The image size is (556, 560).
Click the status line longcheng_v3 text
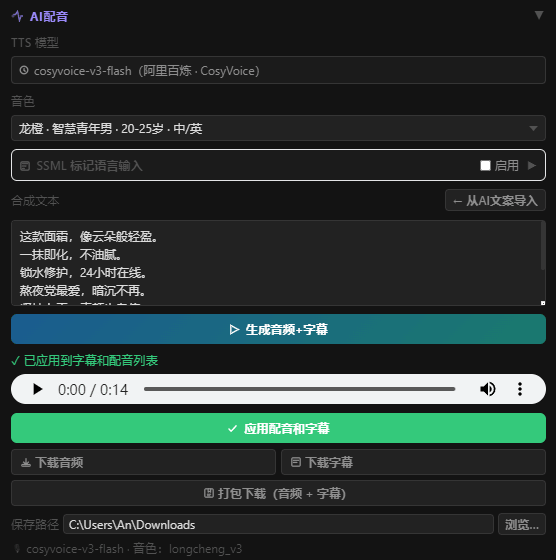pos(205,549)
